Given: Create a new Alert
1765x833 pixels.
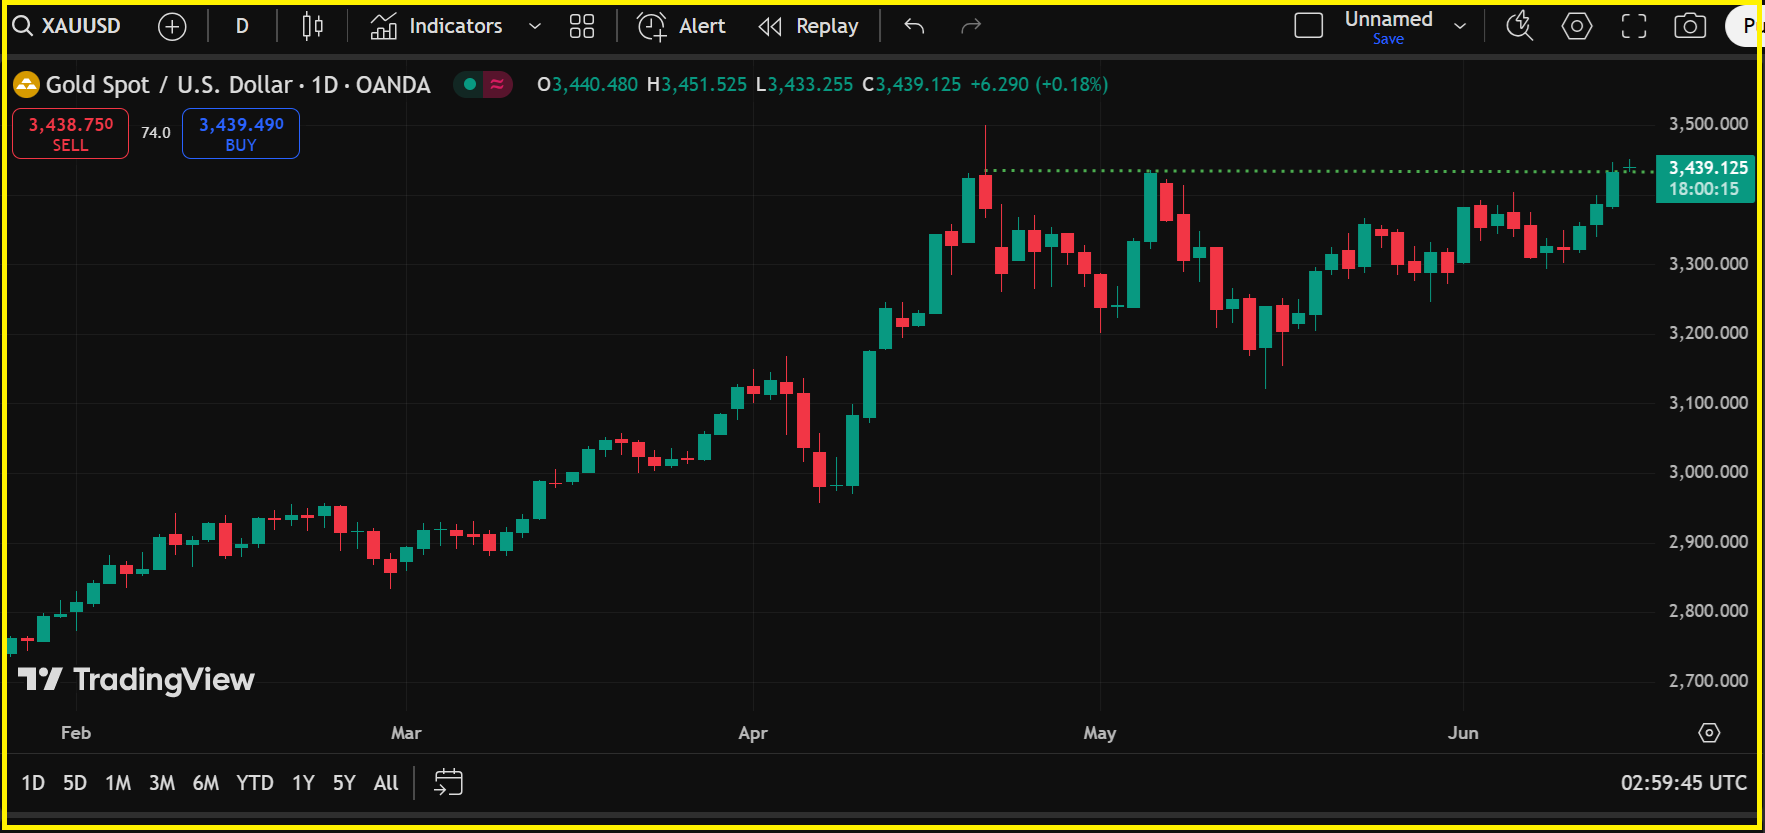Looking at the screenshot, I should (x=681, y=27).
